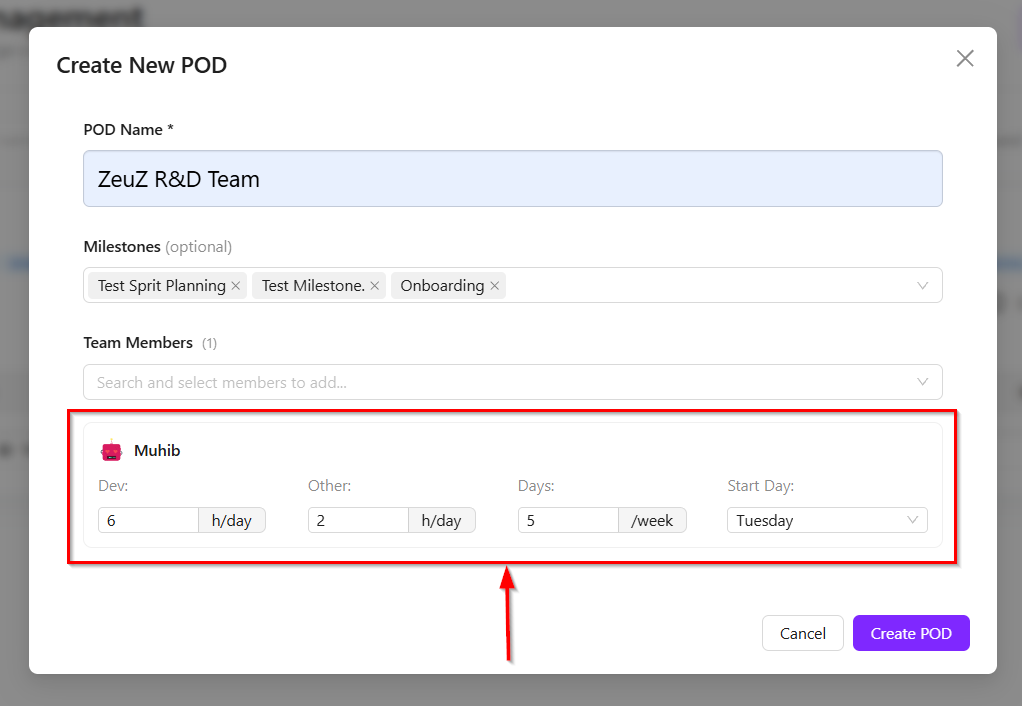
Task: Remove the Onboarding milestone tag
Action: click(x=495, y=286)
